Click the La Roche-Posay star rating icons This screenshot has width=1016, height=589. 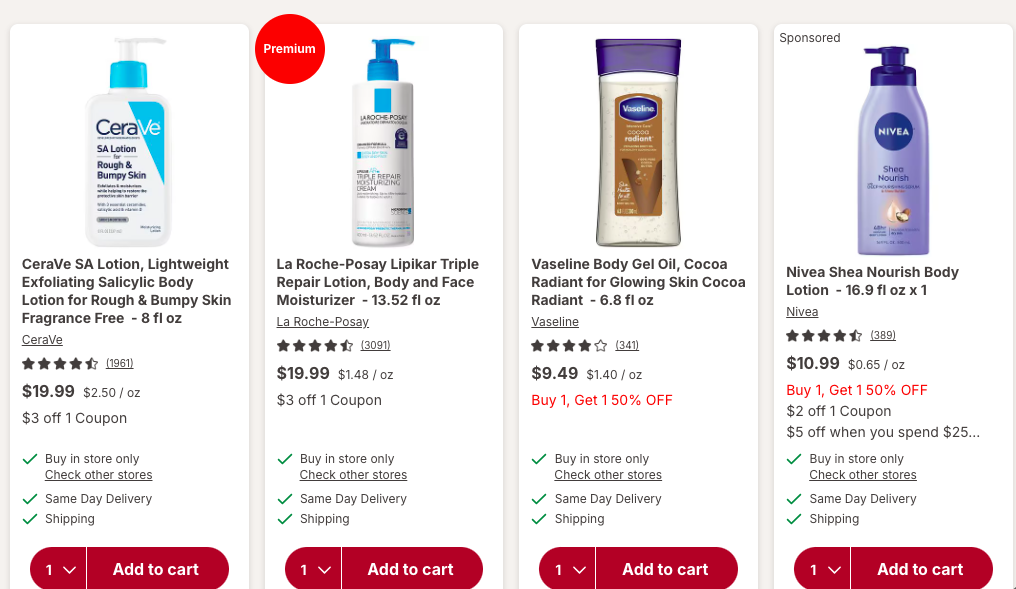[315, 346]
